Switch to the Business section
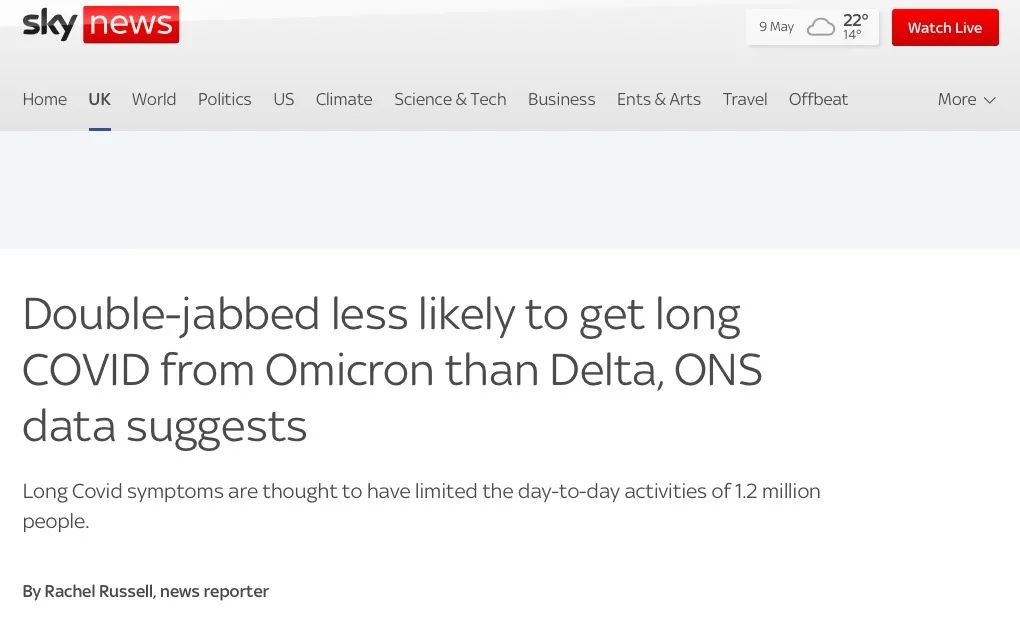This screenshot has width=1020, height=628. tap(561, 99)
